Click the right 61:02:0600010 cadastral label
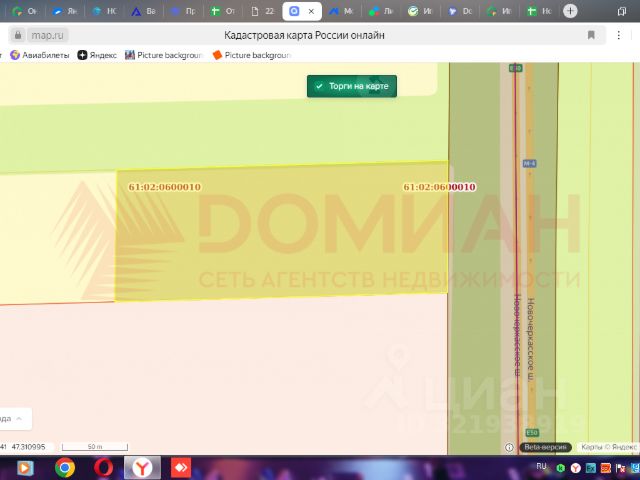Screen dimensions: 640x480 click(x=439, y=187)
